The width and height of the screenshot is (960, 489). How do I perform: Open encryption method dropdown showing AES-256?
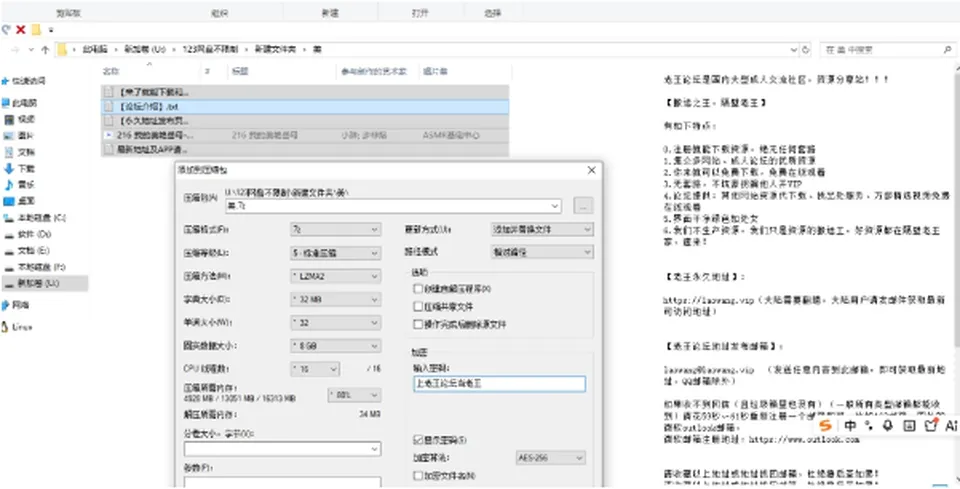click(550, 458)
